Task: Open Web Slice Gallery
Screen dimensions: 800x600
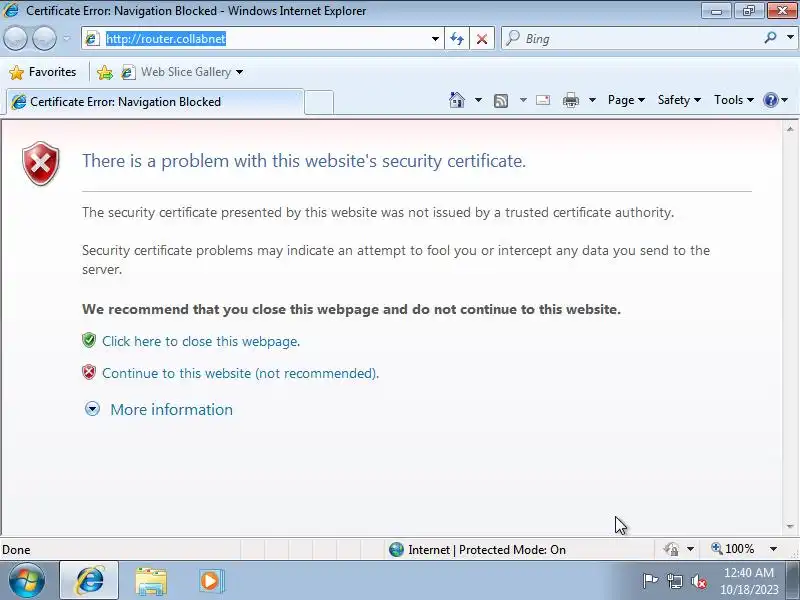Action: coord(182,72)
